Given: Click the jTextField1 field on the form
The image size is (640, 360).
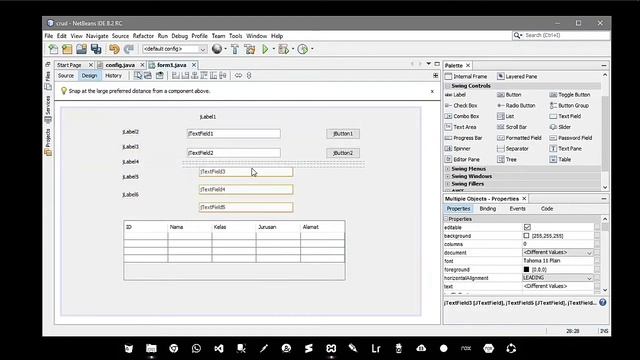Looking at the screenshot, I should [234, 133].
